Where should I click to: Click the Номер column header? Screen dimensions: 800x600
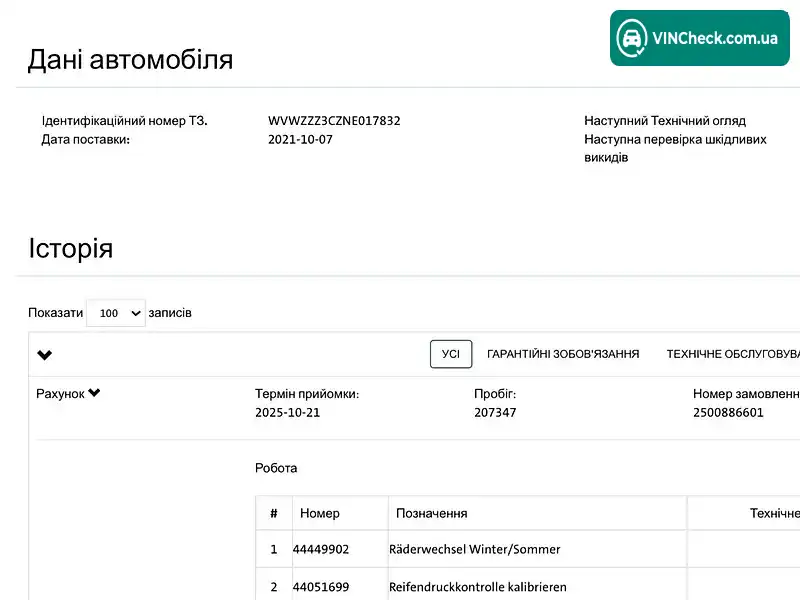(x=319, y=513)
